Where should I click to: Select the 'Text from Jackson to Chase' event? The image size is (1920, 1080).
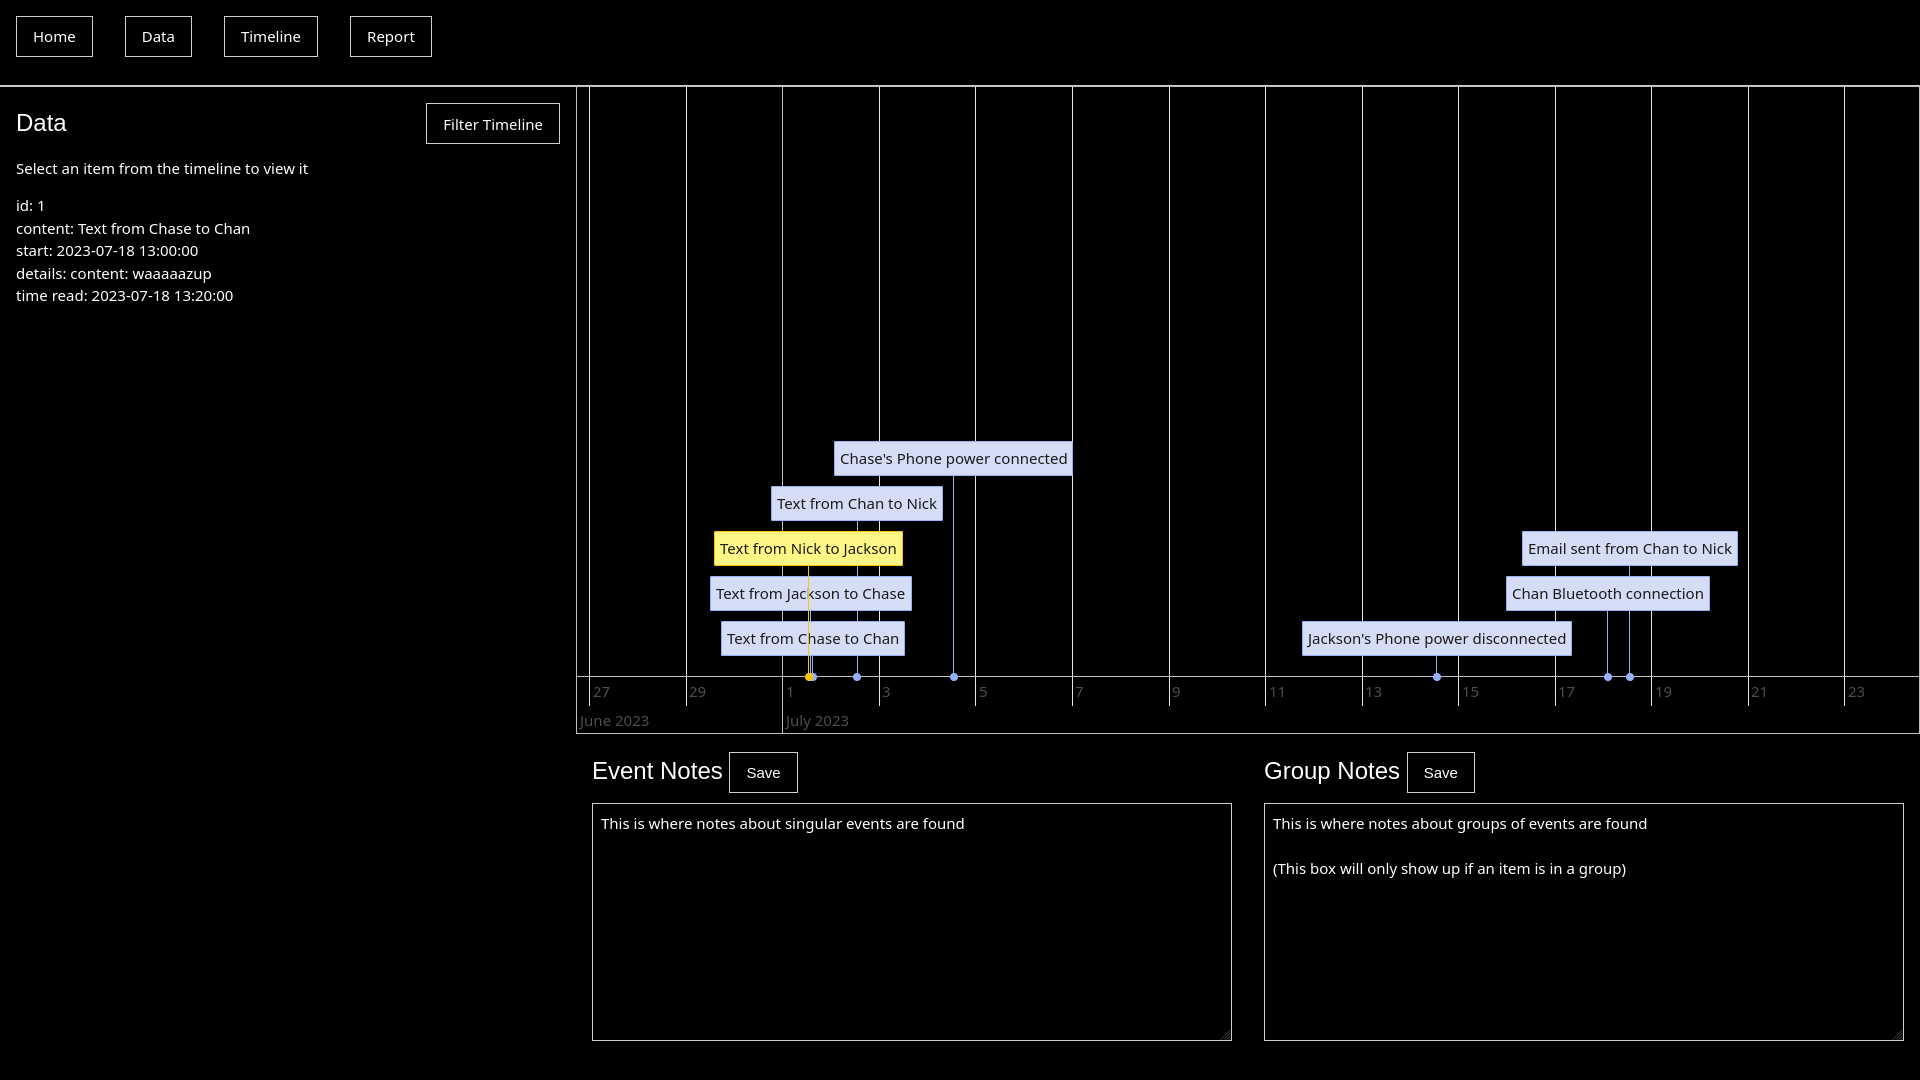pyautogui.click(x=811, y=594)
